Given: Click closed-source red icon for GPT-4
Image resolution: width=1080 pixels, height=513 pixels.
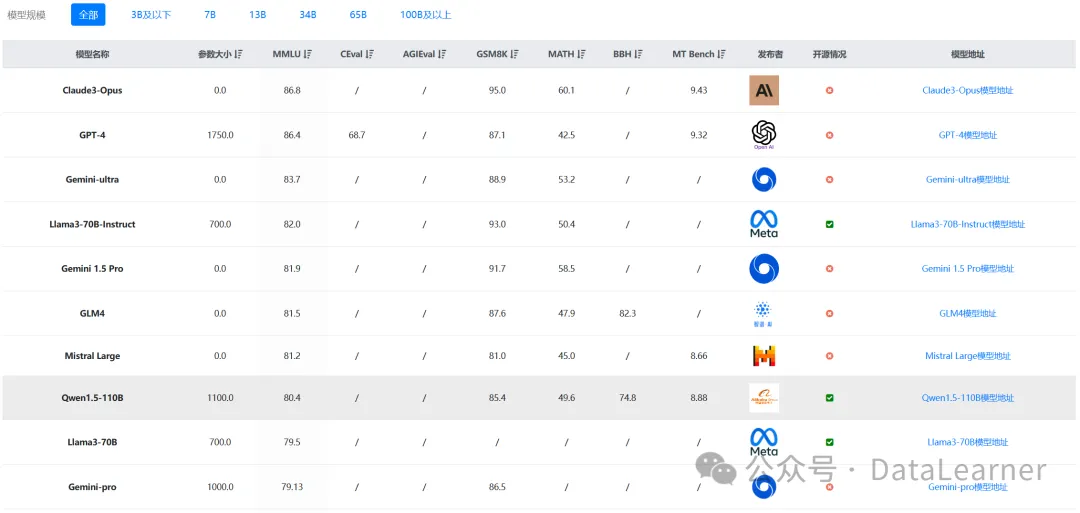Looking at the screenshot, I should pyautogui.click(x=829, y=135).
